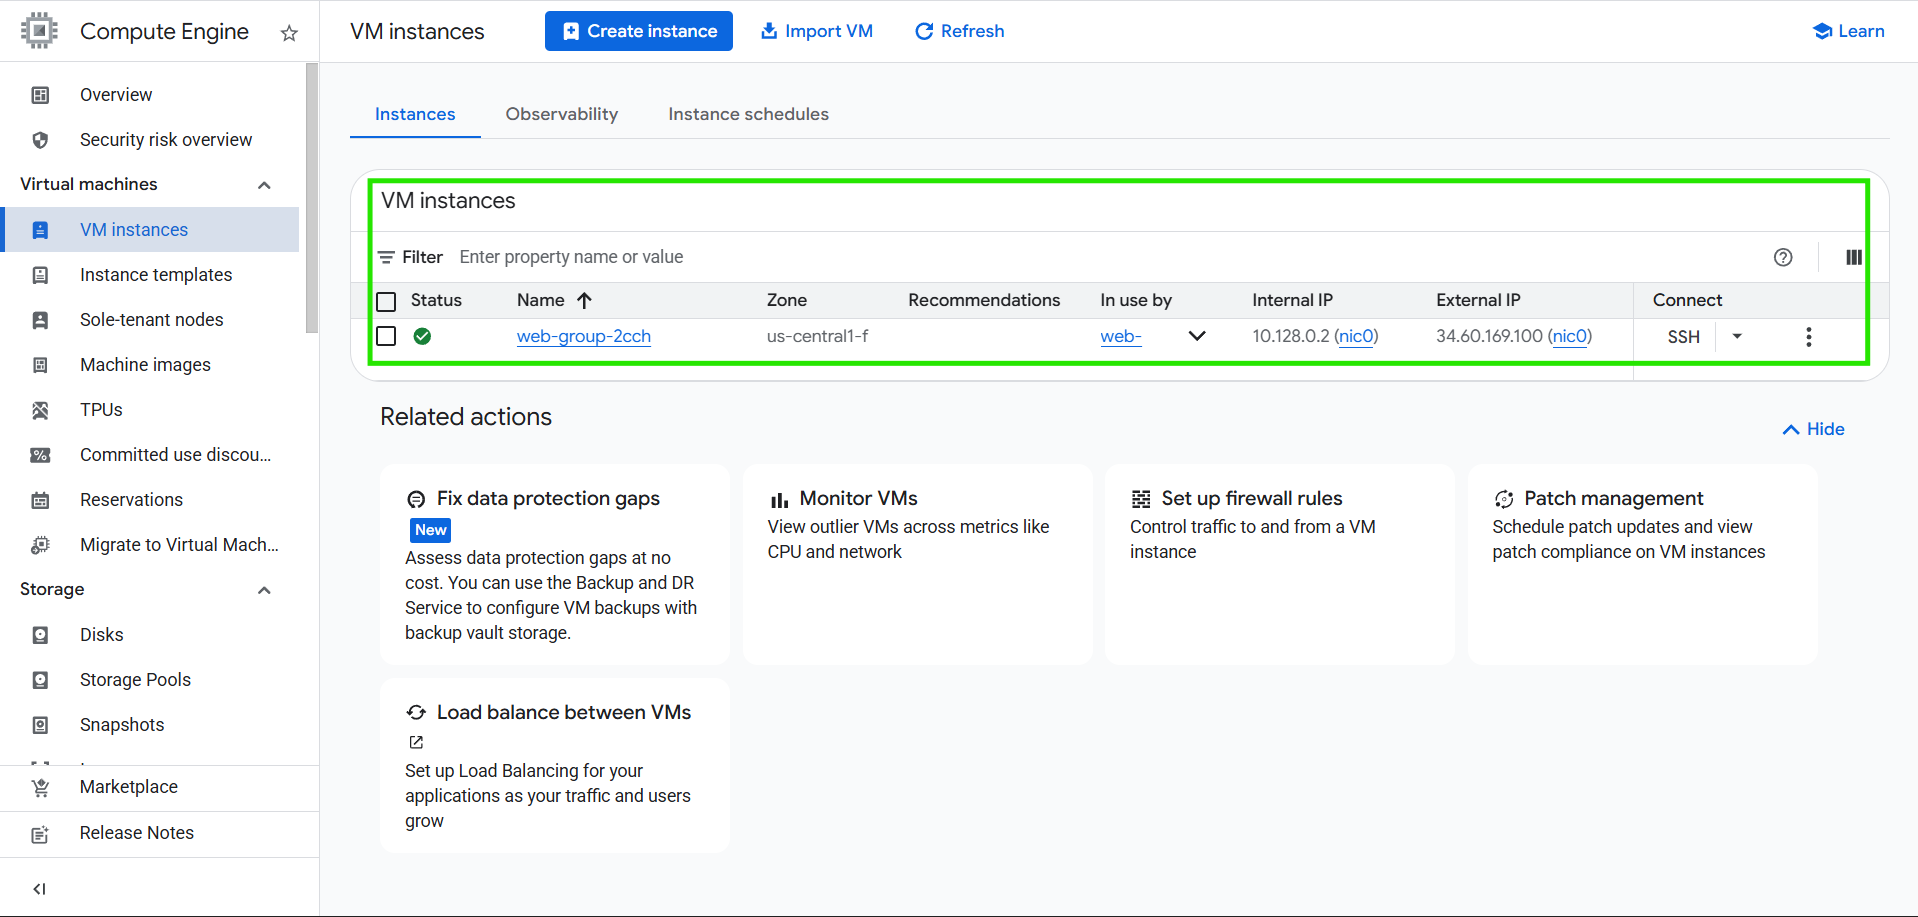Open the Instance schedules tab

748,114
